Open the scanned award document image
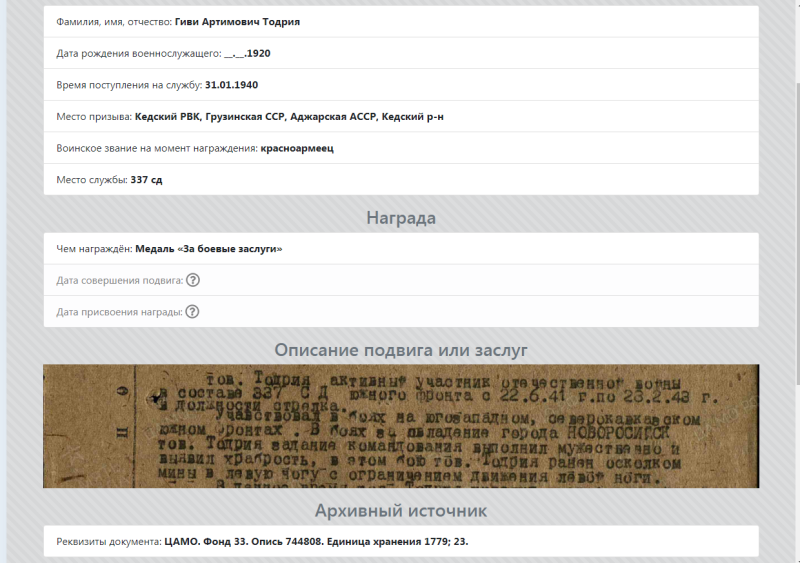Screen dimensions: 800x563 401,426
